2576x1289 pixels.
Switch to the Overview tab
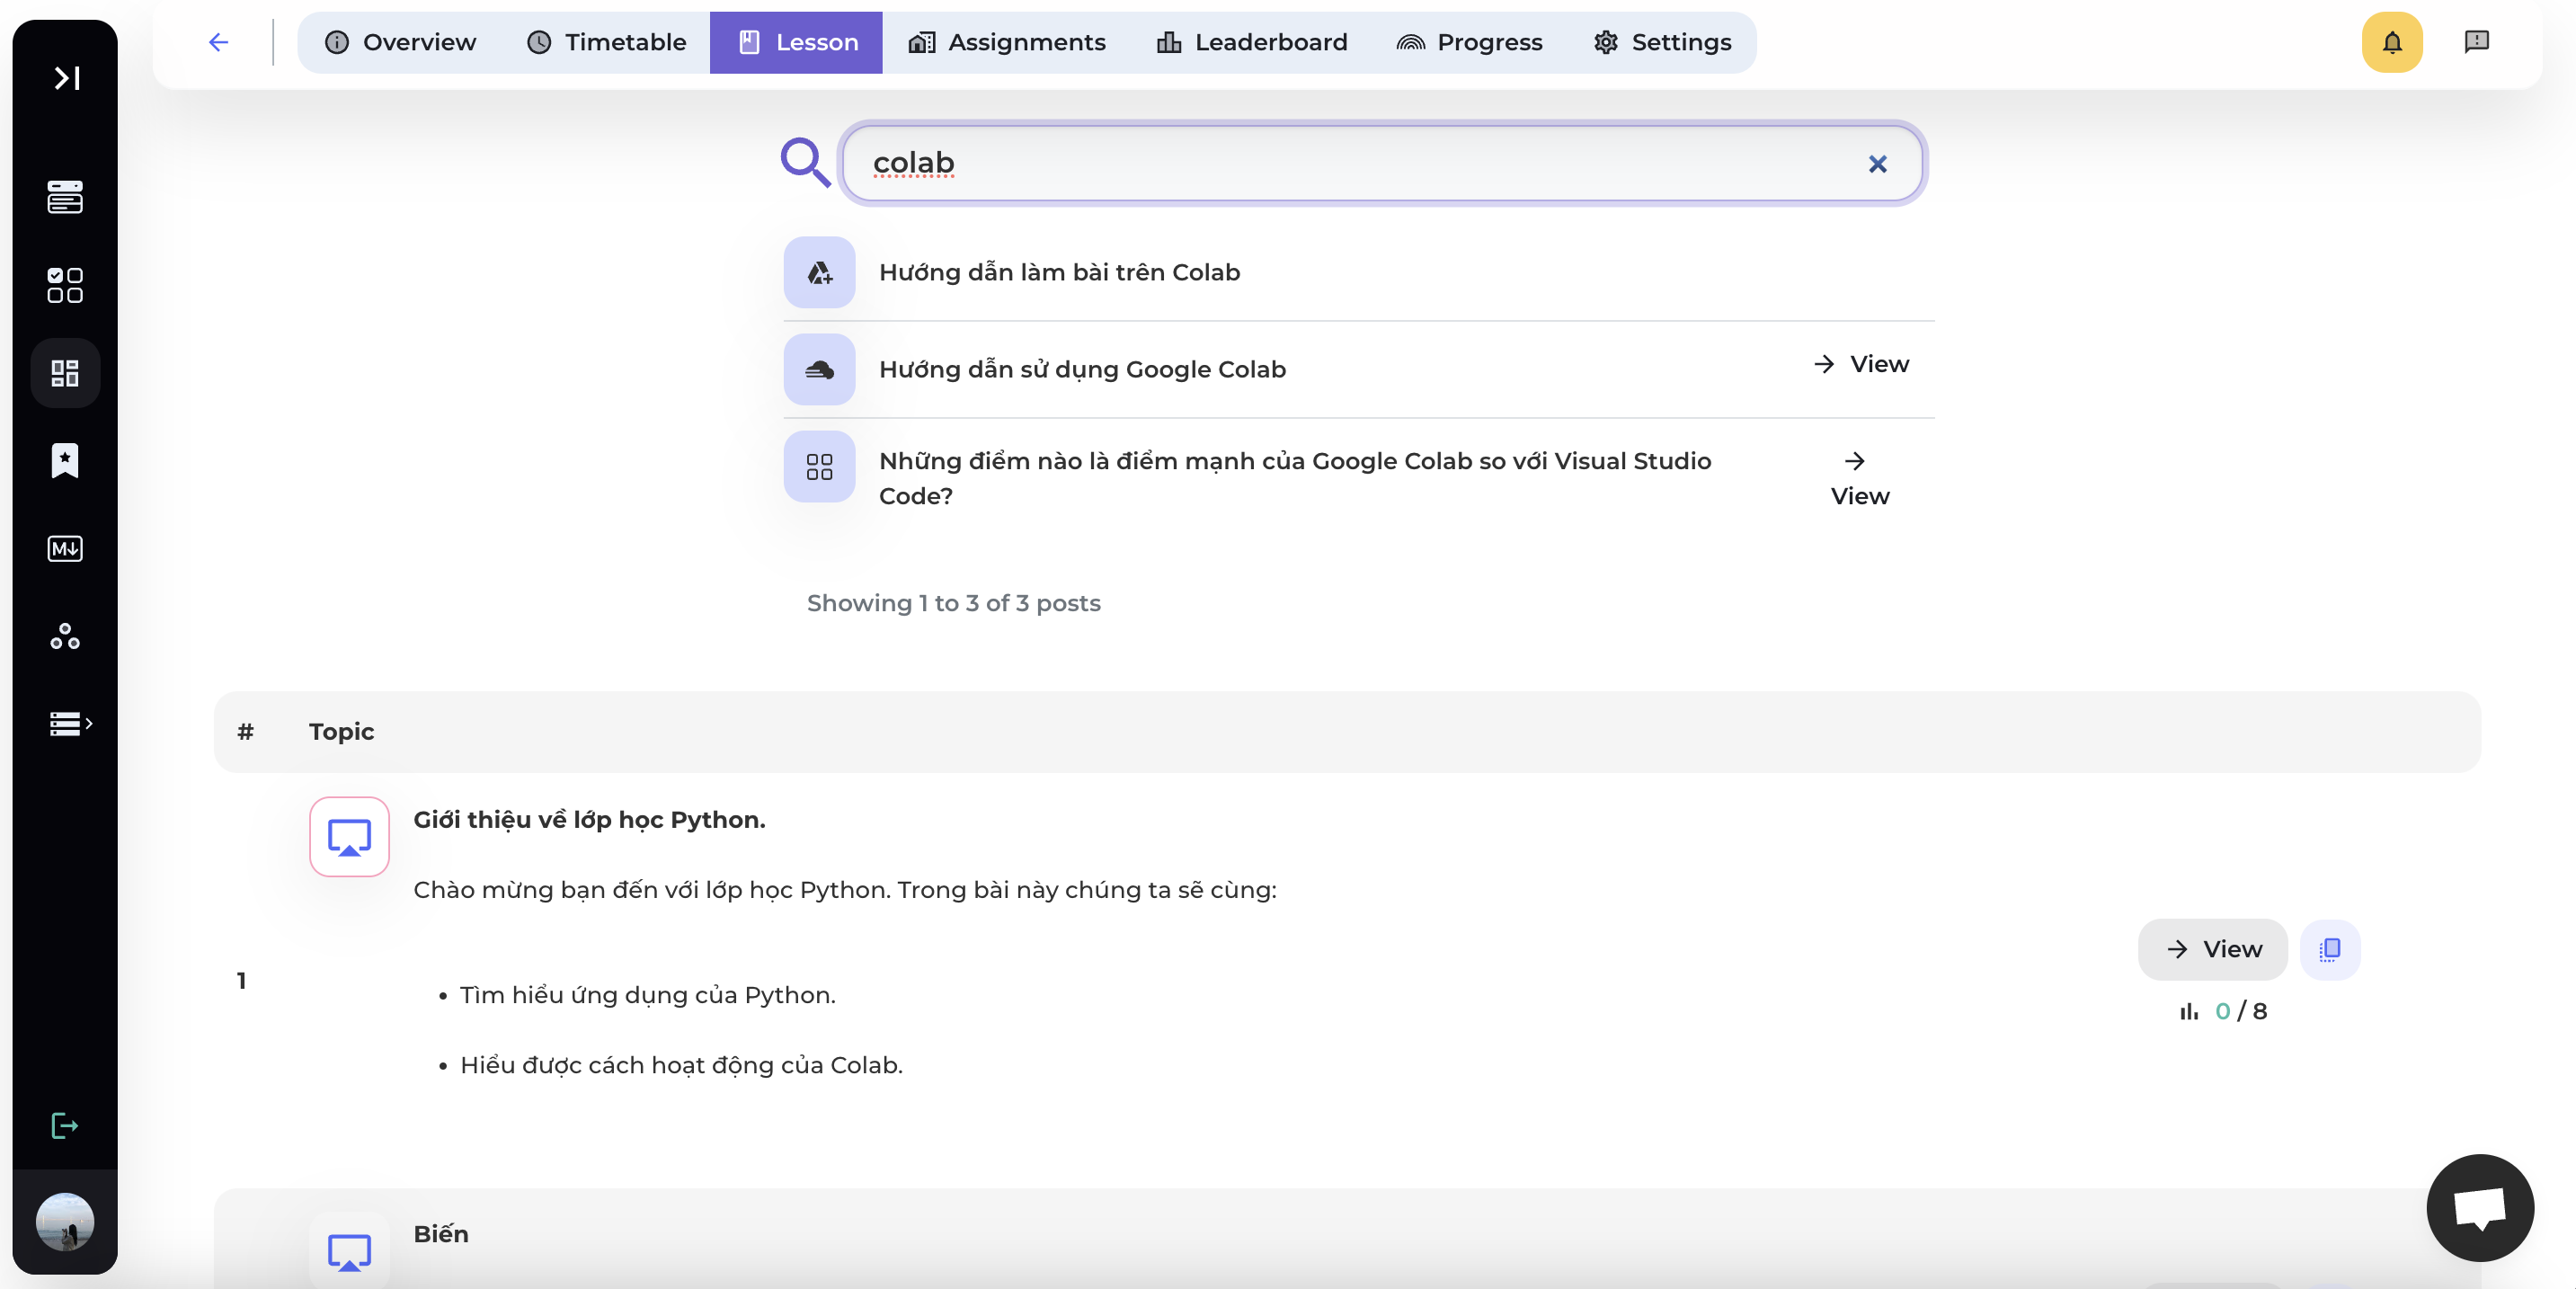400,42
